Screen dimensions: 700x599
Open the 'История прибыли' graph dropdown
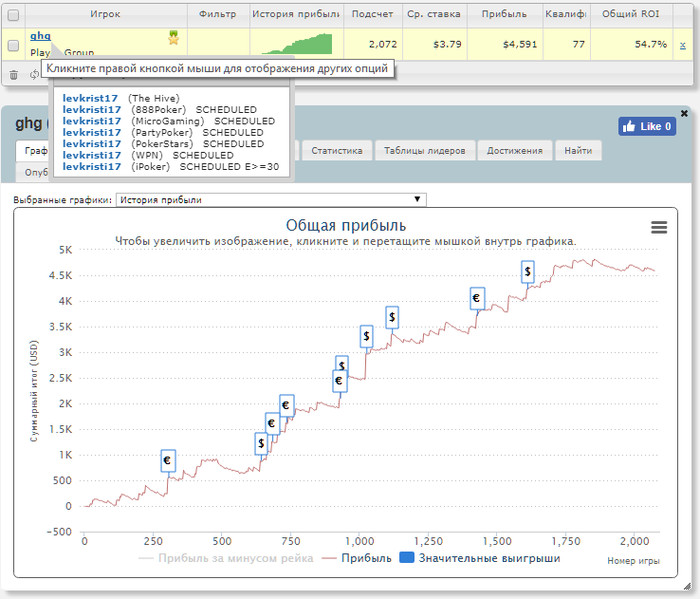pos(271,200)
